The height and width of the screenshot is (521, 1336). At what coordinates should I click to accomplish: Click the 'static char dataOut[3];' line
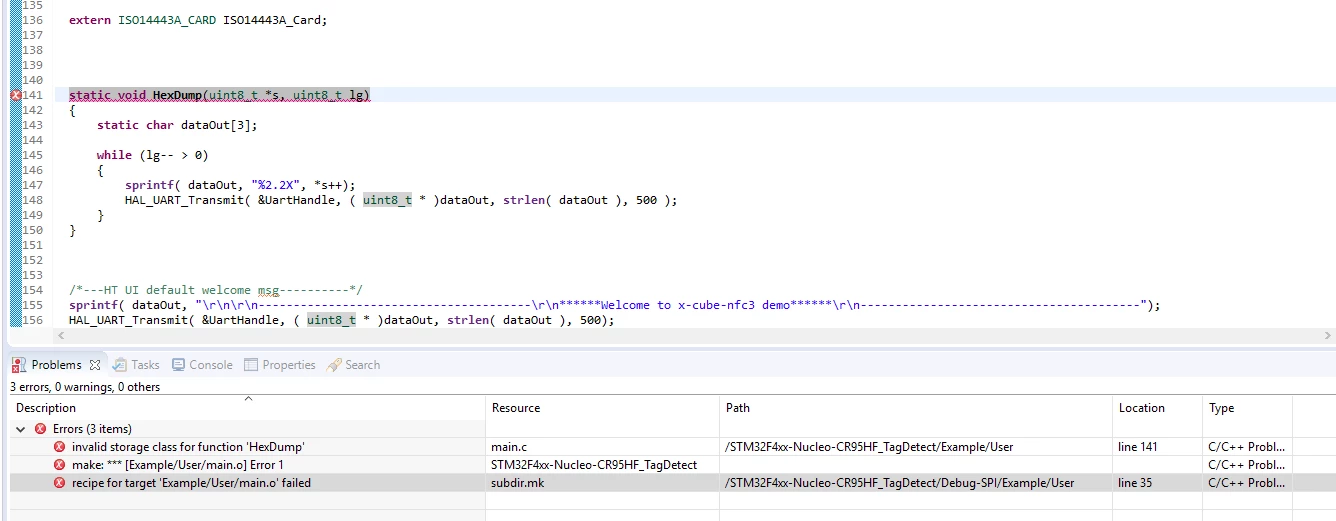click(x=177, y=125)
